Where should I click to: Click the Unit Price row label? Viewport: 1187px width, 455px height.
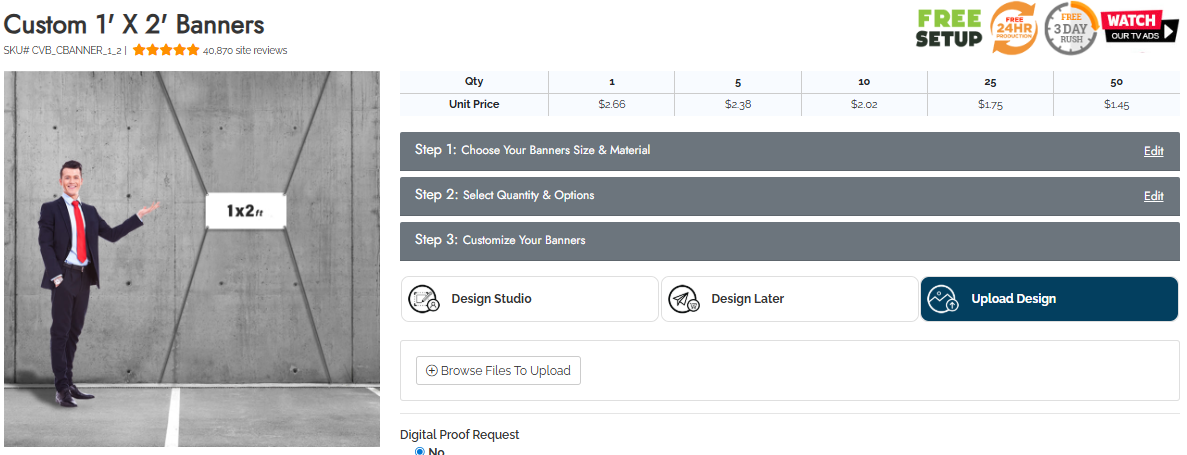(x=474, y=104)
